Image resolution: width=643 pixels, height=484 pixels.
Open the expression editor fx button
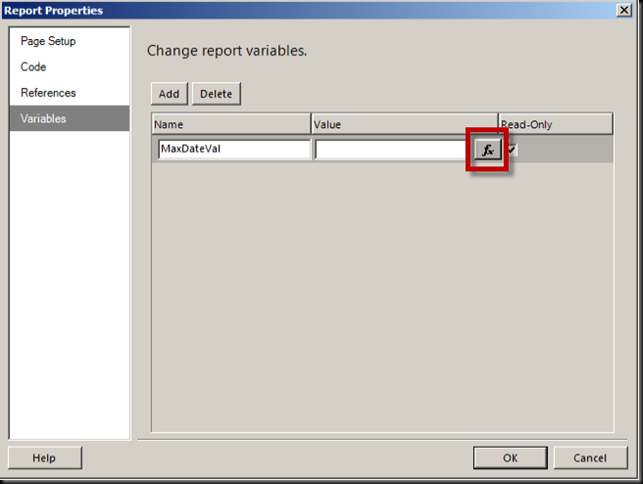[x=487, y=149]
